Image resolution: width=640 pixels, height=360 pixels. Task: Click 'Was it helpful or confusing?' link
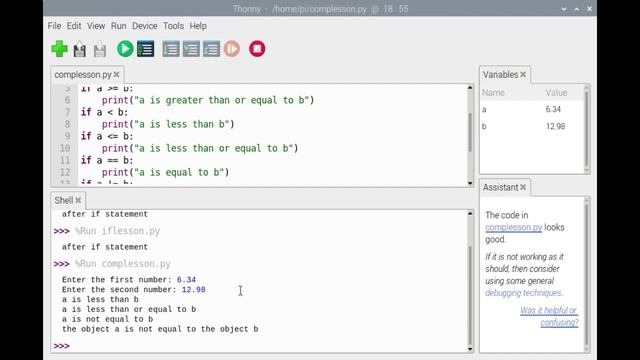tap(549, 316)
